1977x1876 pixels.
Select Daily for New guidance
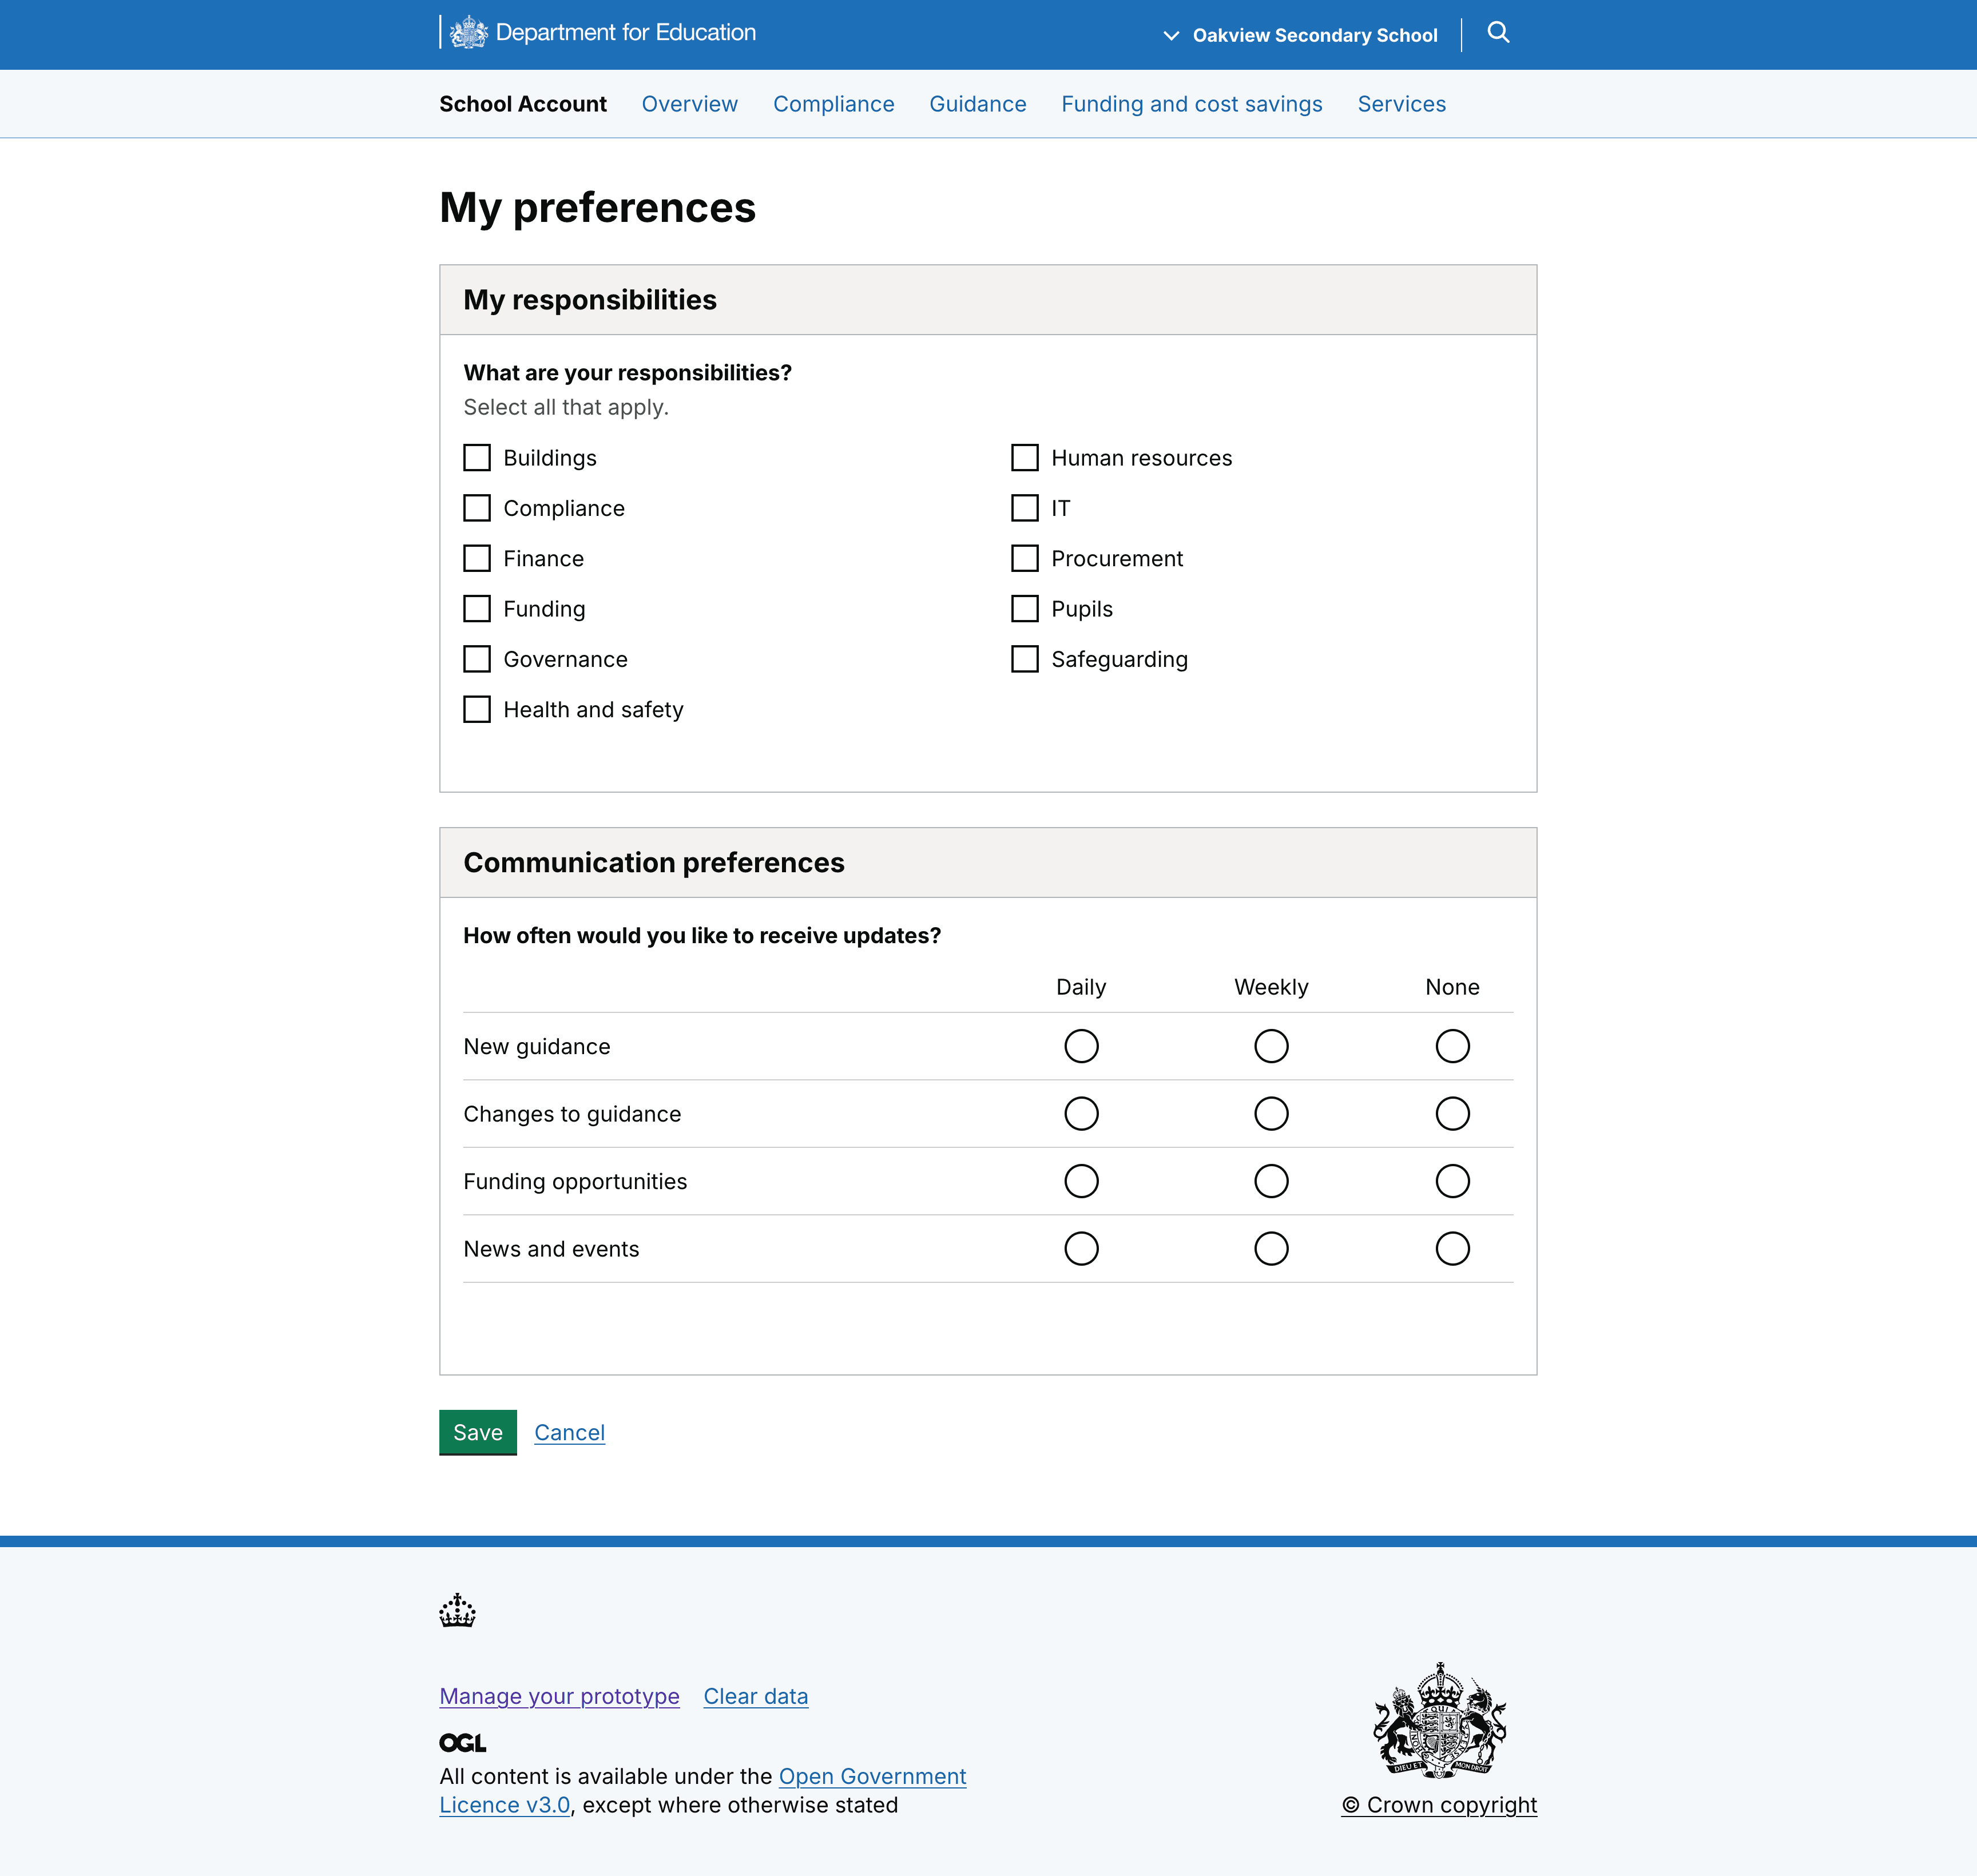[x=1081, y=1046]
